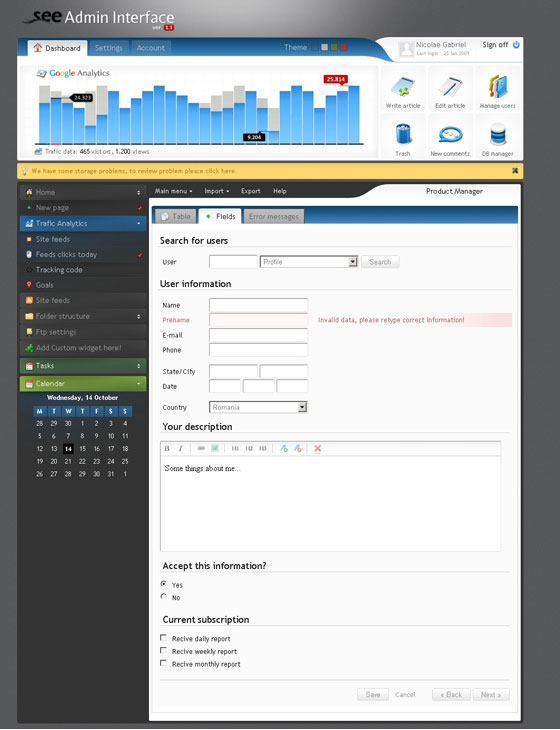Toggle bold in the description editor
Screen dimensions: 560x730
click(x=167, y=448)
